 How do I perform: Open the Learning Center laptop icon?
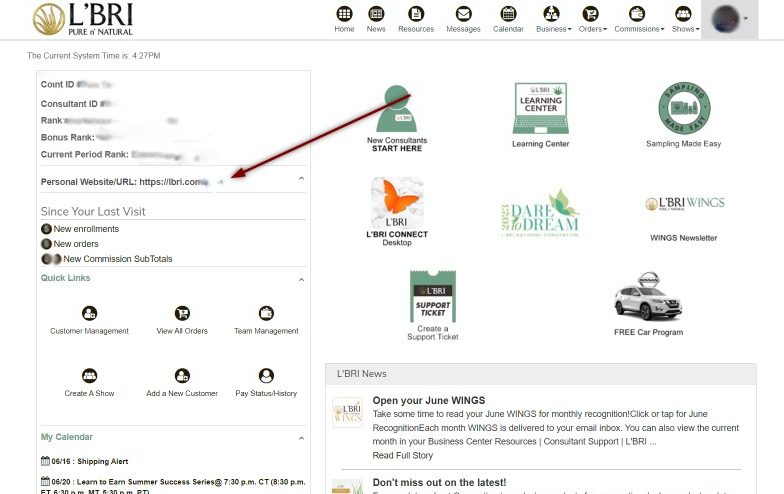(540, 109)
